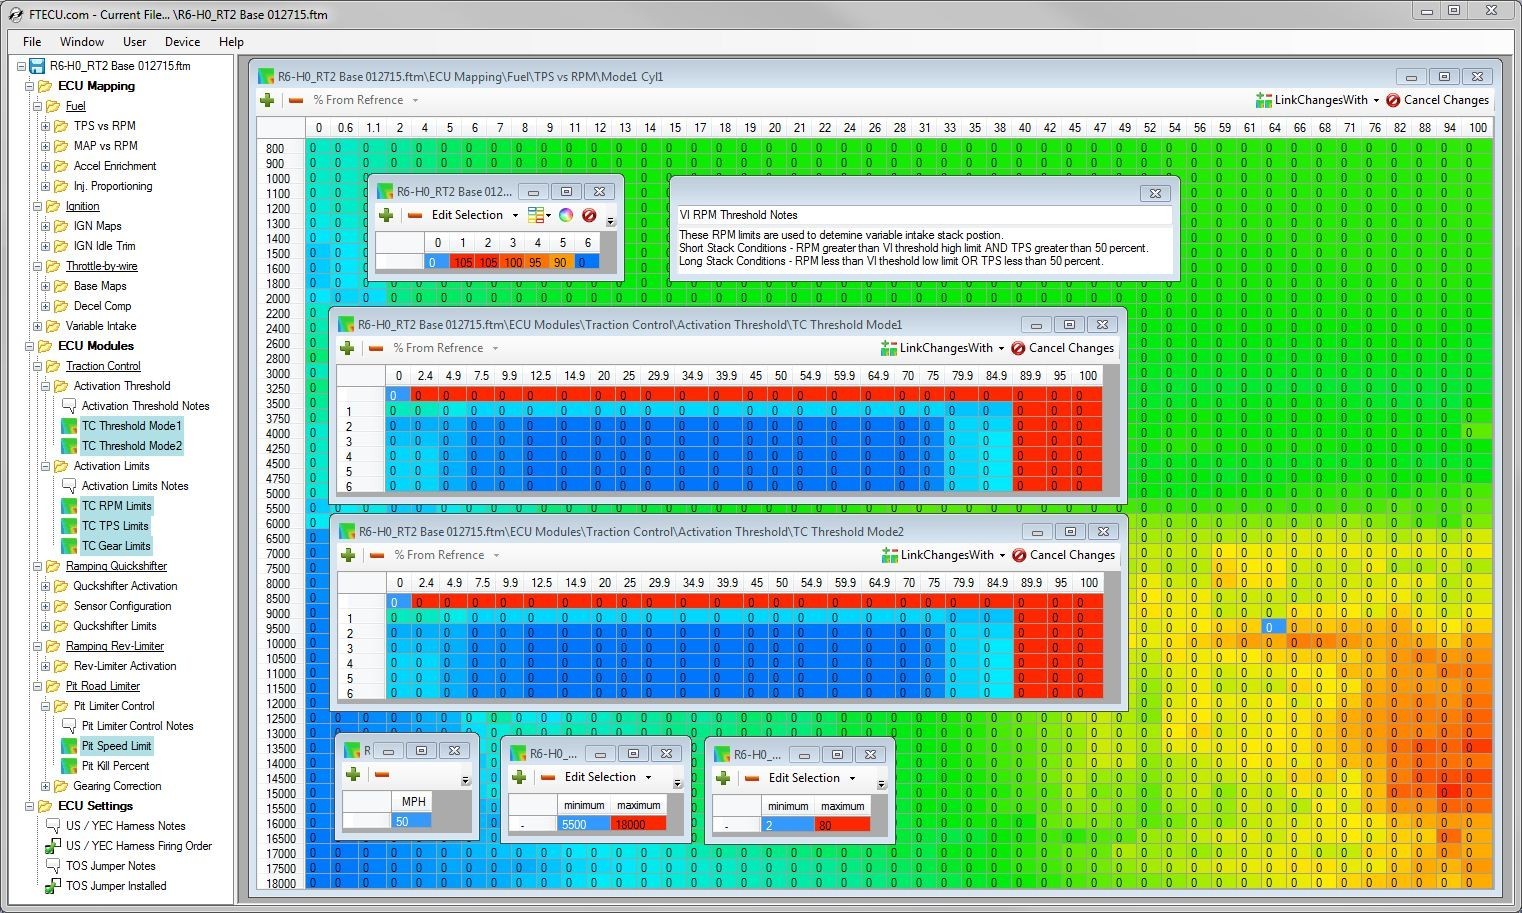Open the User menu
This screenshot has width=1522, height=913.
(134, 42)
